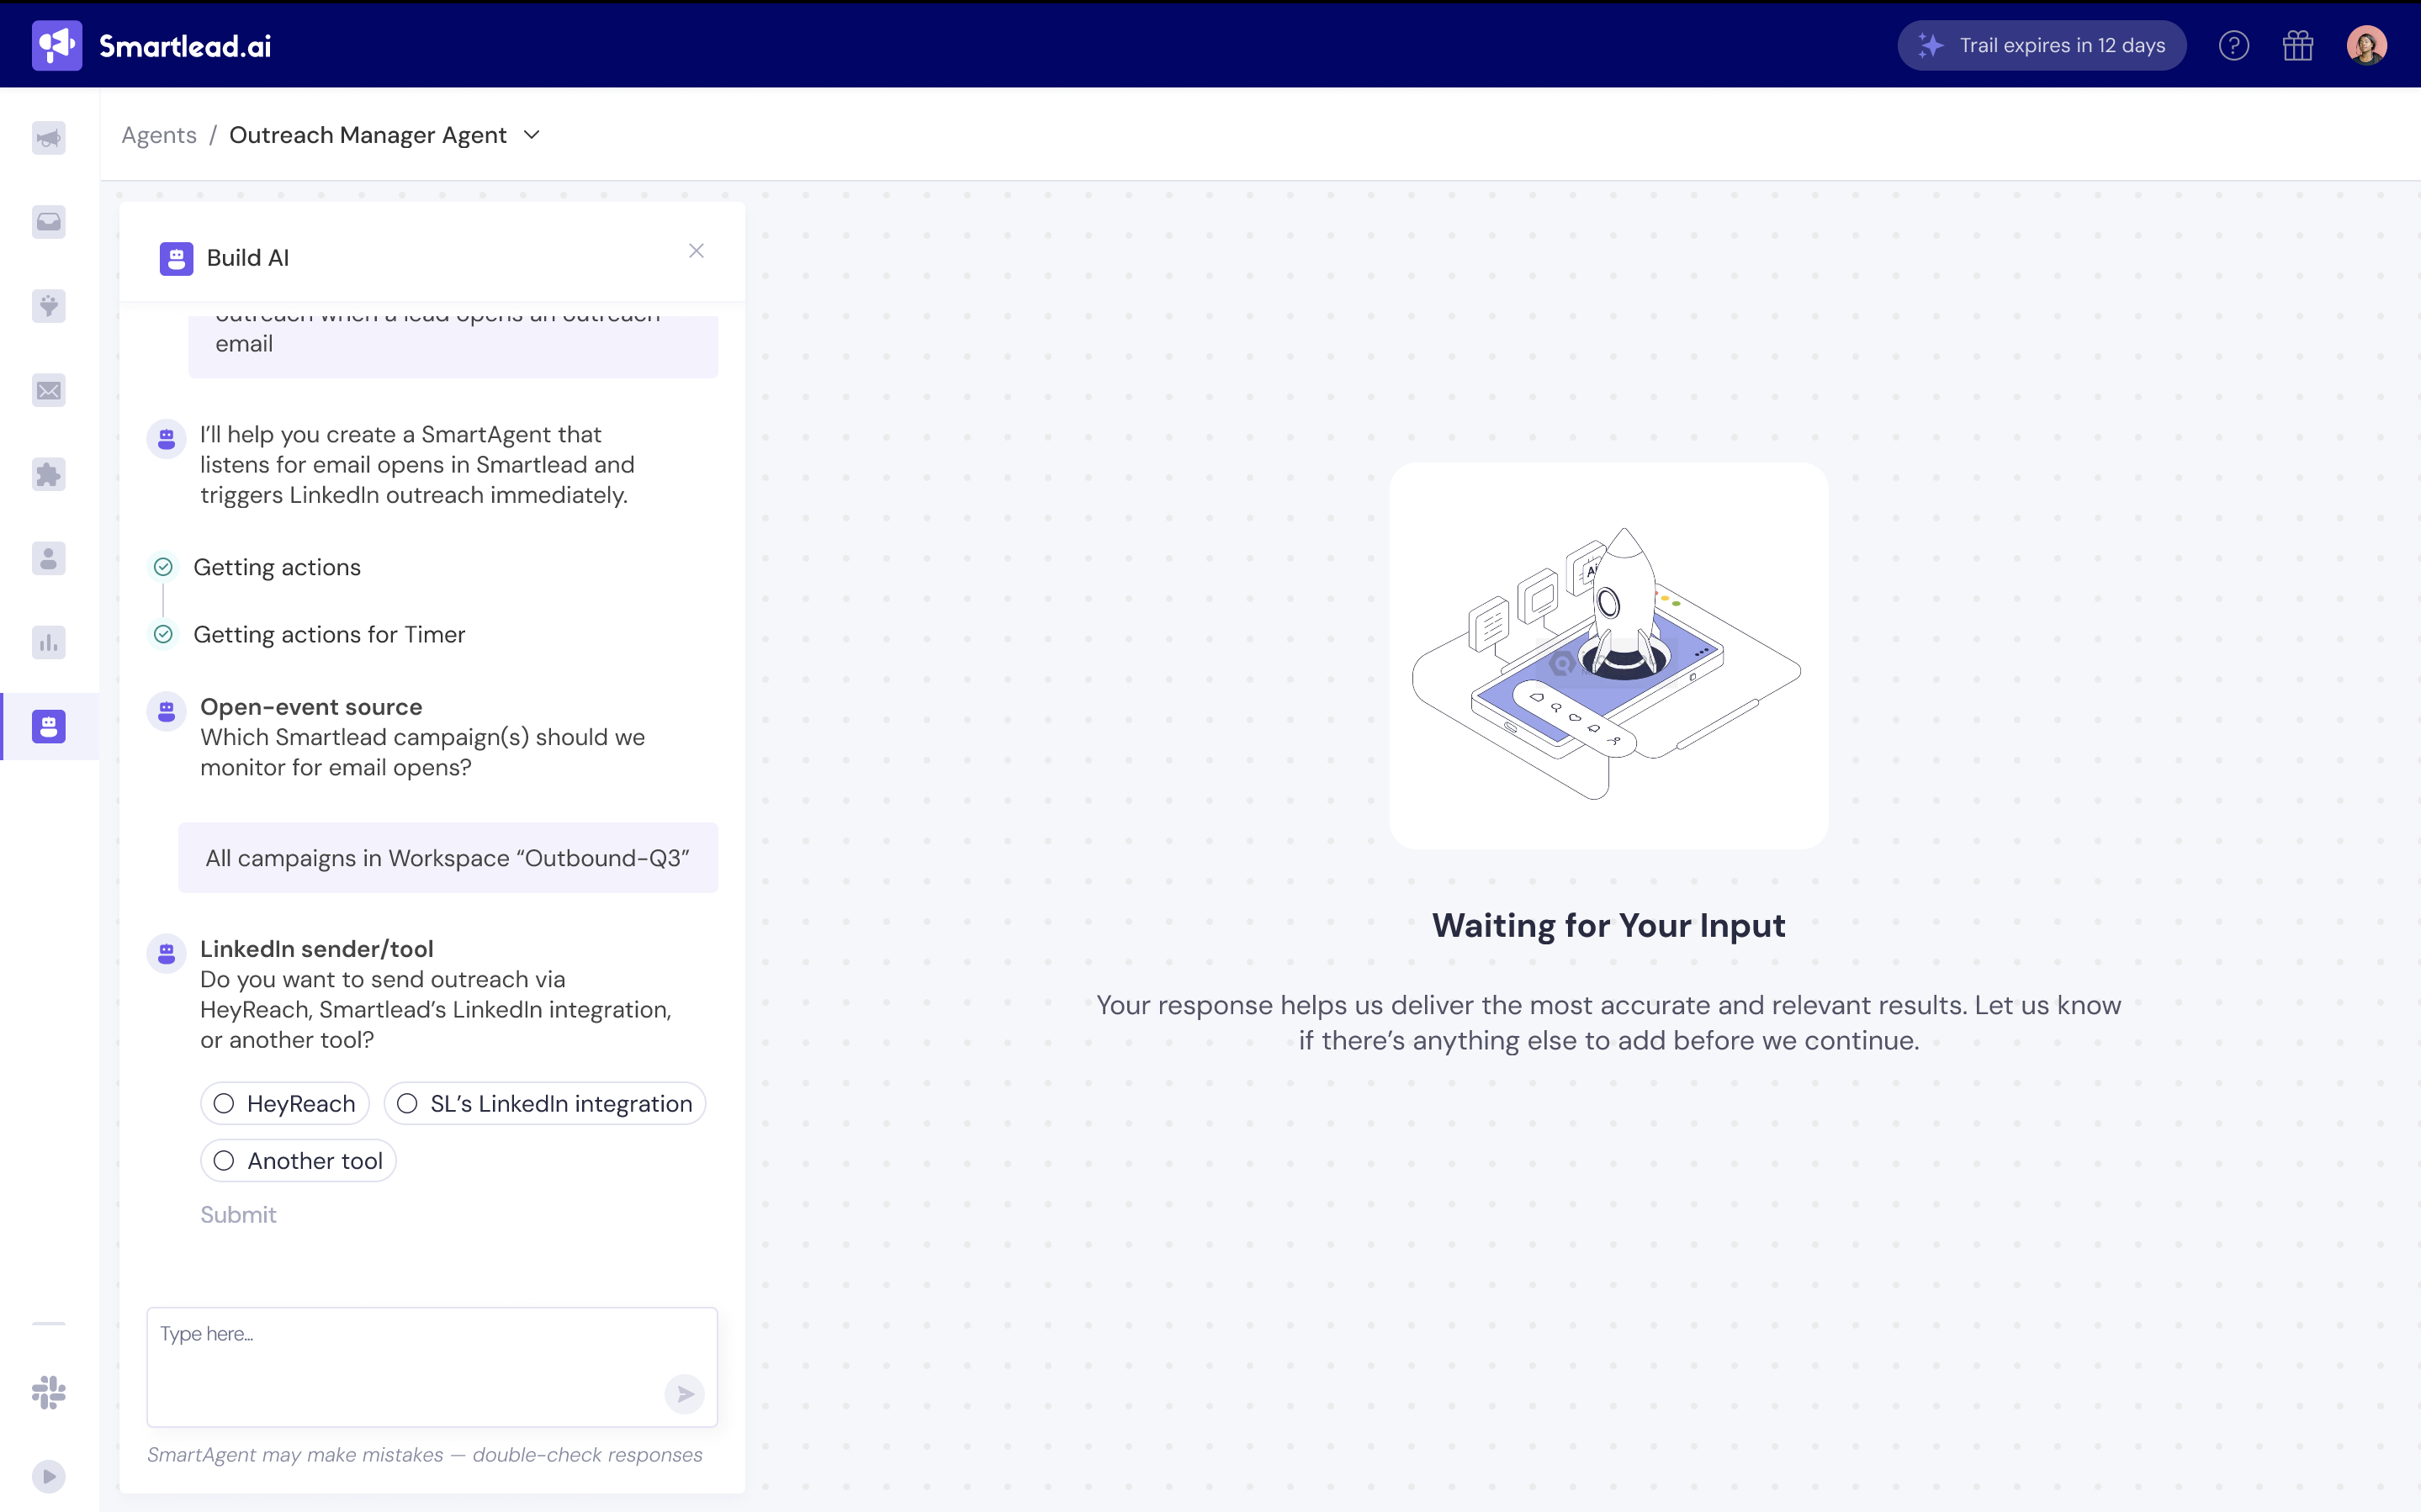The width and height of the screenshot is (2421, 1512).
Task: Select the Another tool radio option
Action: (298, 1160)
